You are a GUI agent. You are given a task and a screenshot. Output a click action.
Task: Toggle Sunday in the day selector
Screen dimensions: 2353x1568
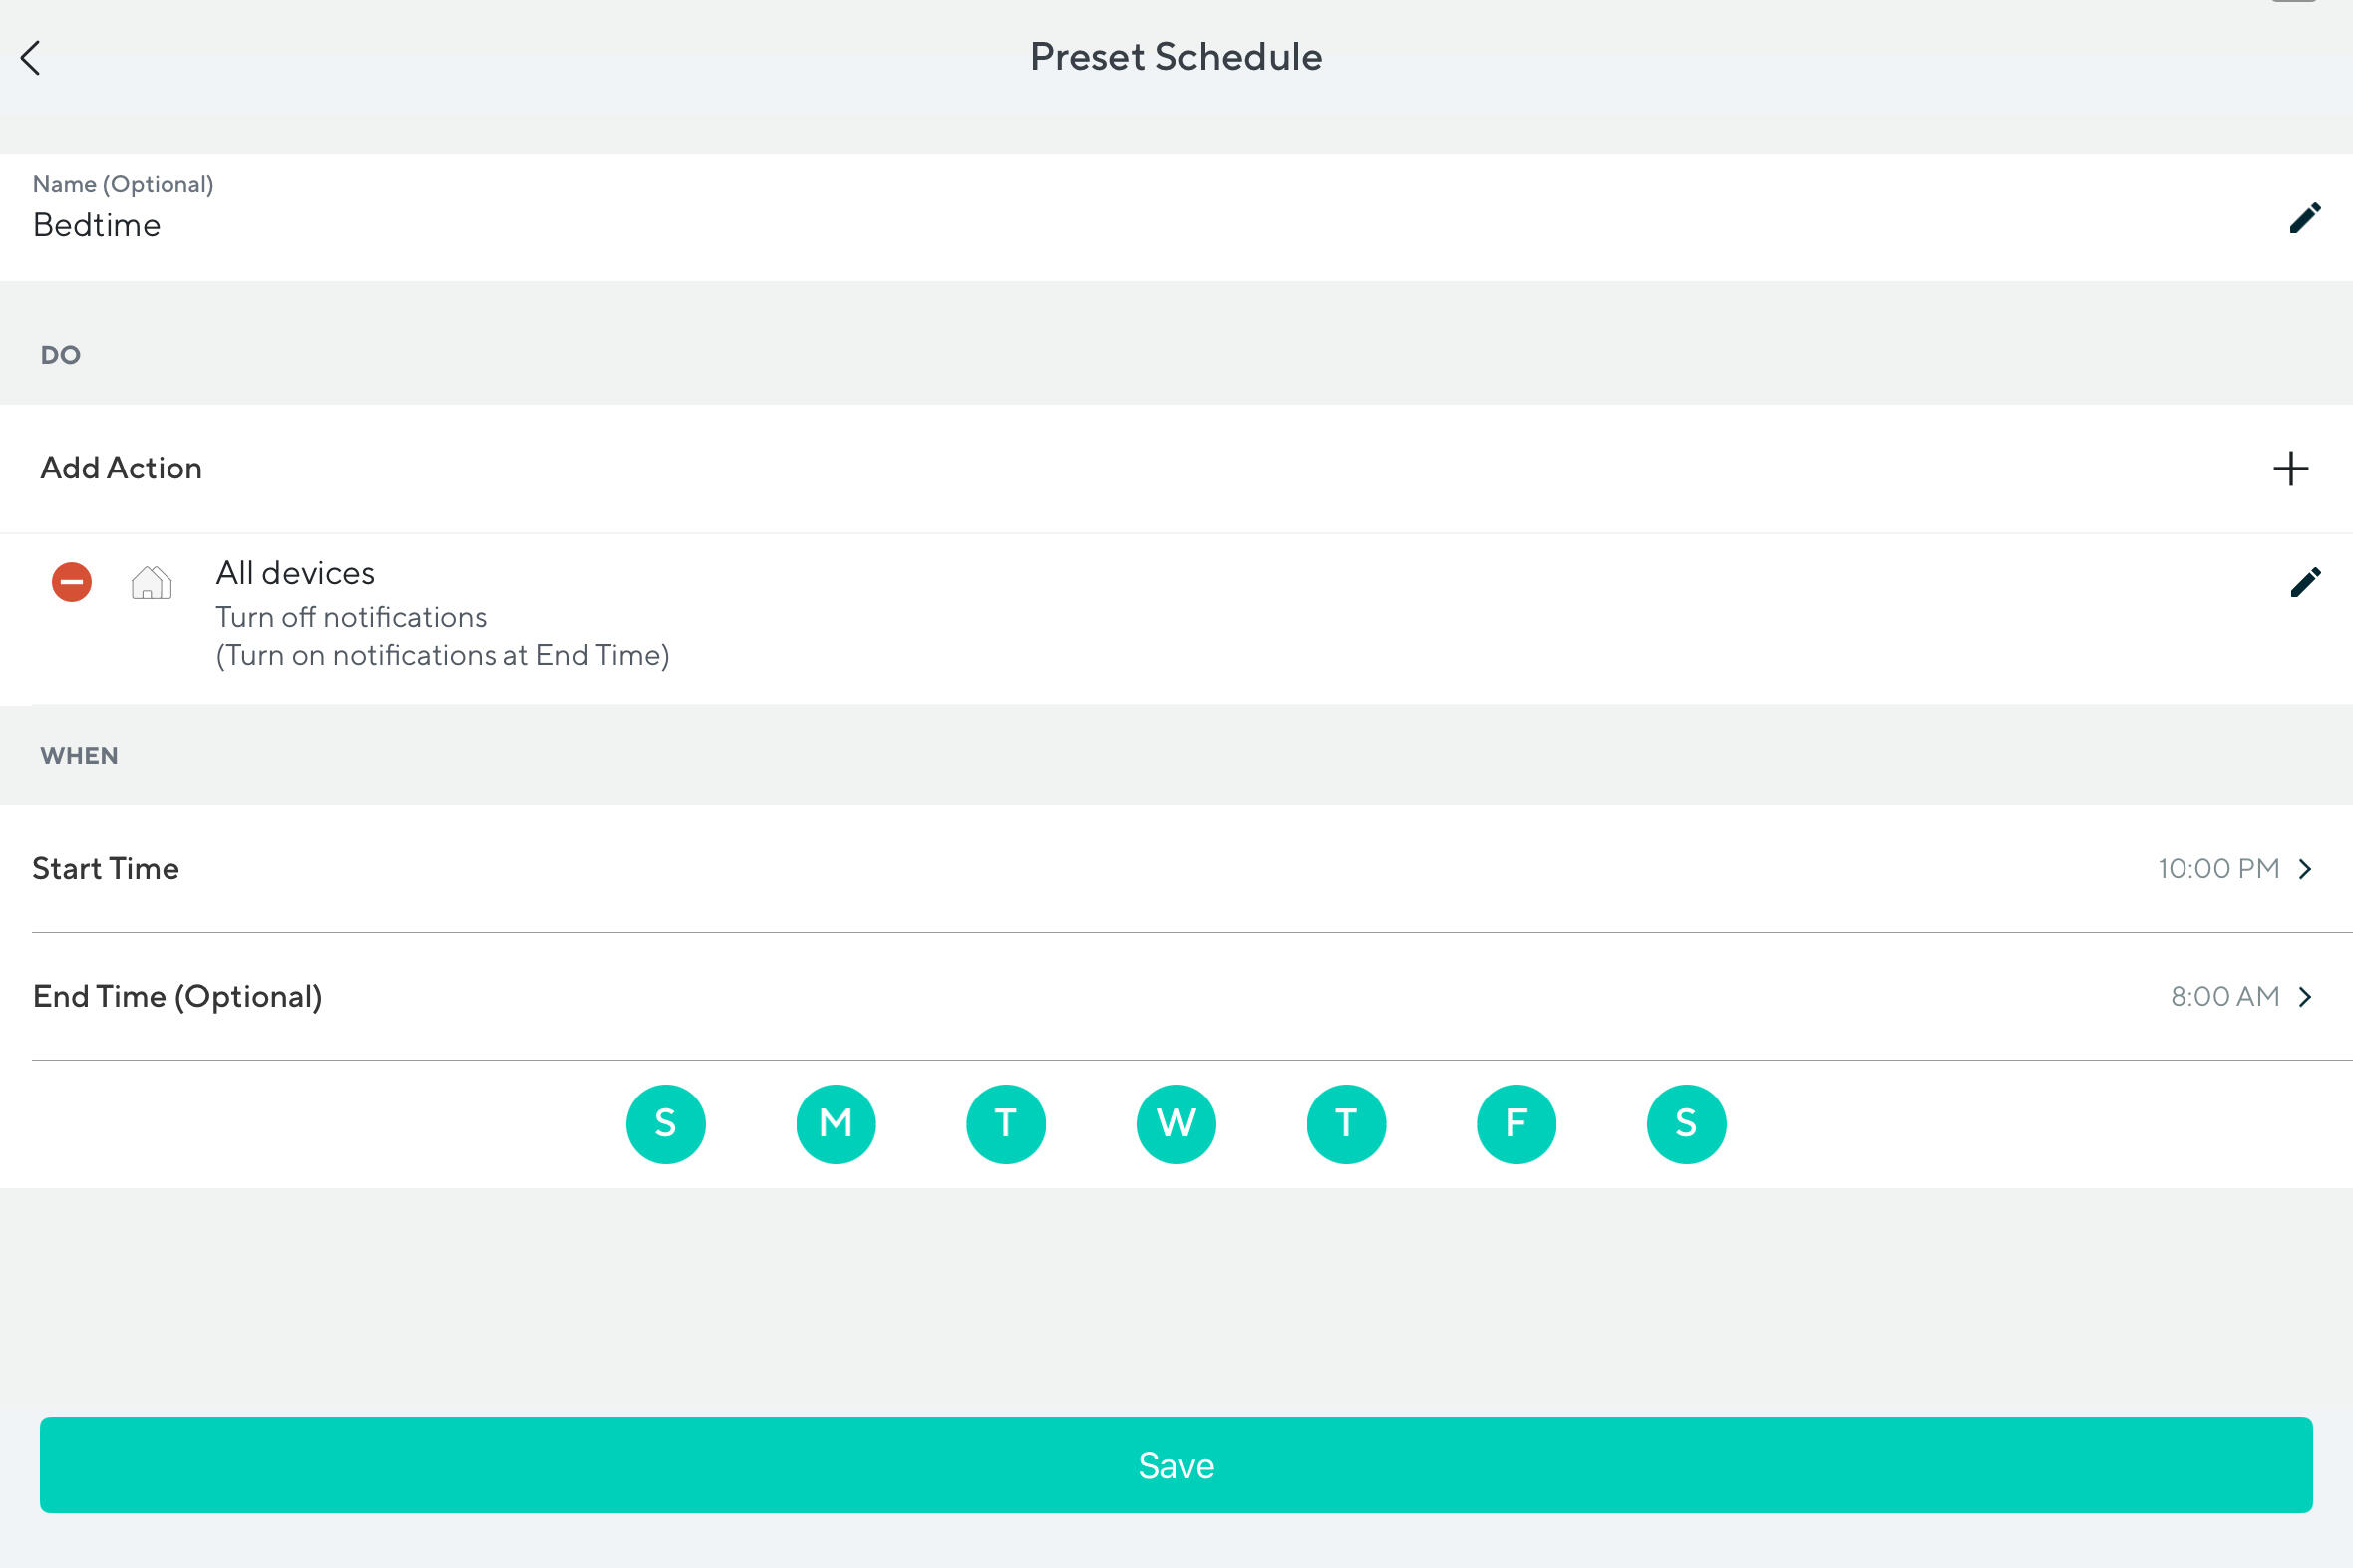(x=665, y=1124)
